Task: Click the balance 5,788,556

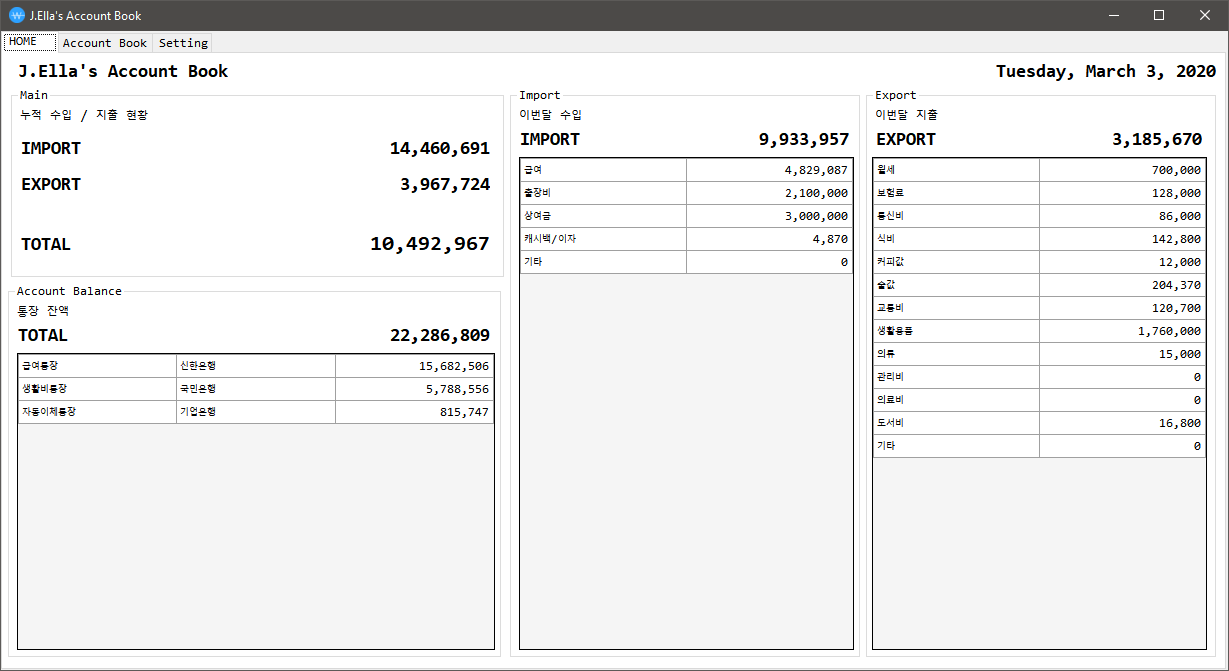Action: (x=414, y=389)
